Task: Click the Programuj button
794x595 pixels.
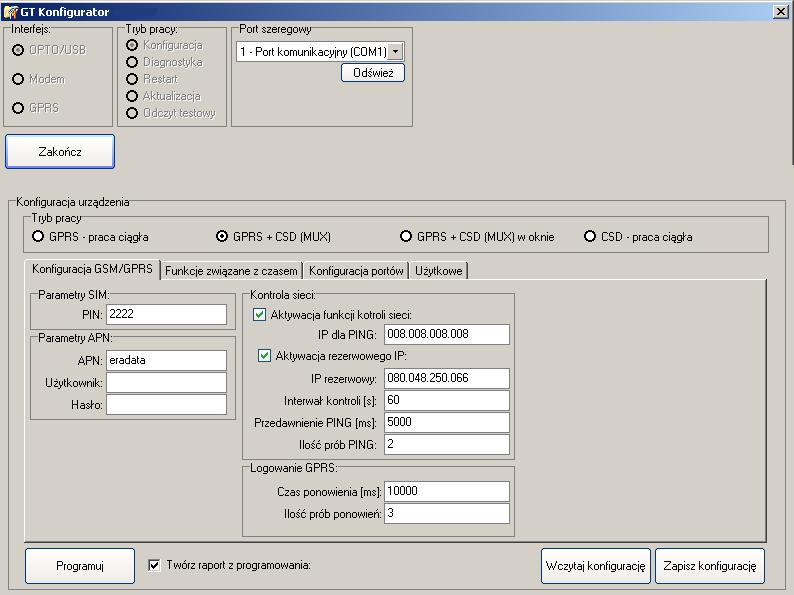Action: 80,566
